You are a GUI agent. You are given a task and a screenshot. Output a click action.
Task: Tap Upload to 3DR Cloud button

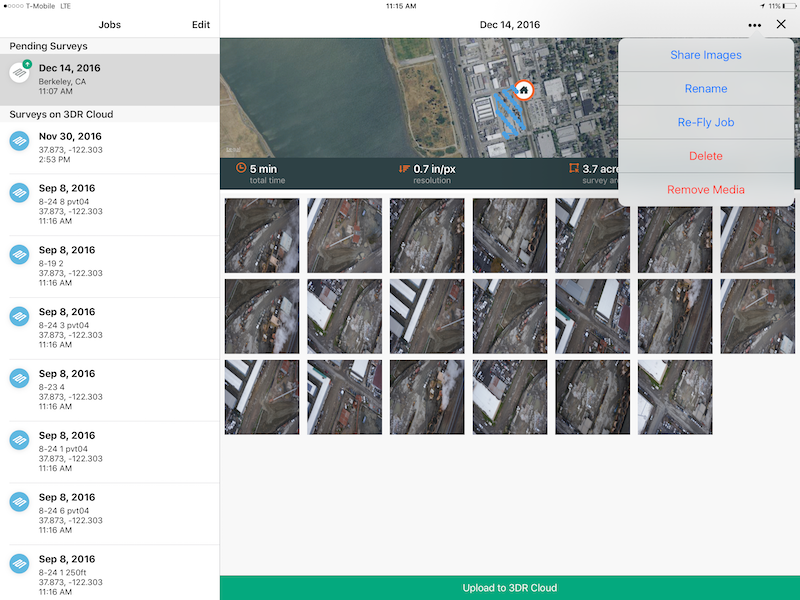click(510, 588)
